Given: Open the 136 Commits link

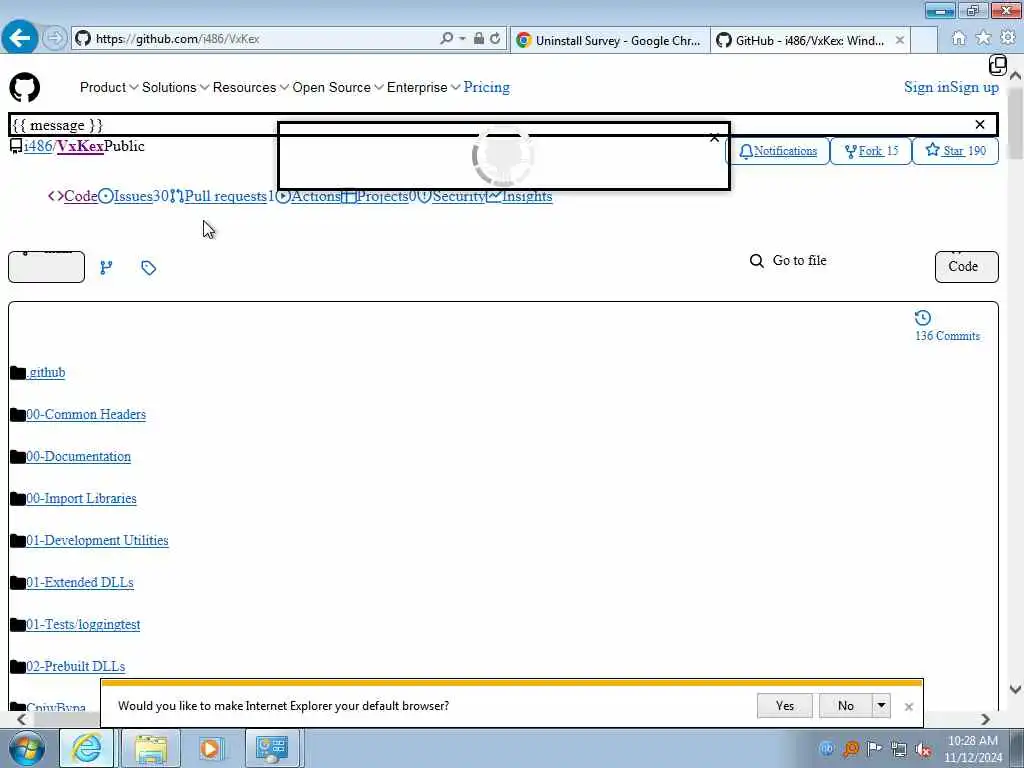Looking at the screenshot, I should click(947, 336).
